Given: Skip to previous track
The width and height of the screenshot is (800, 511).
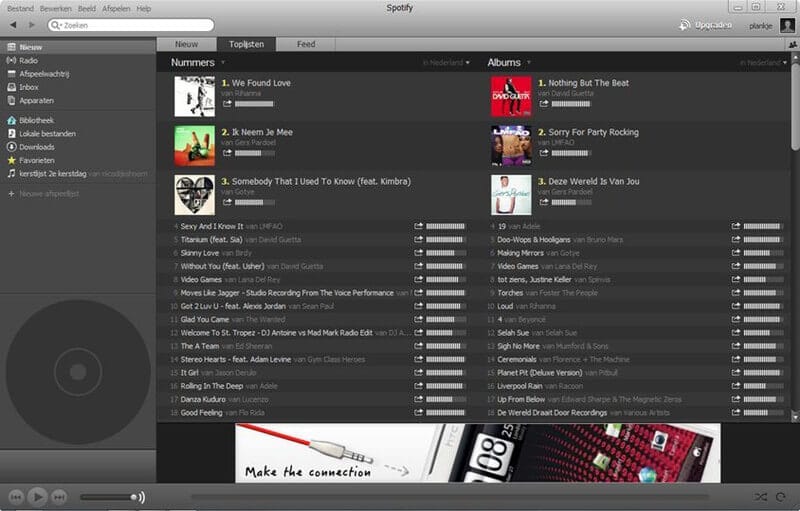Looking at the screenshot, I should tap(16, 497).
